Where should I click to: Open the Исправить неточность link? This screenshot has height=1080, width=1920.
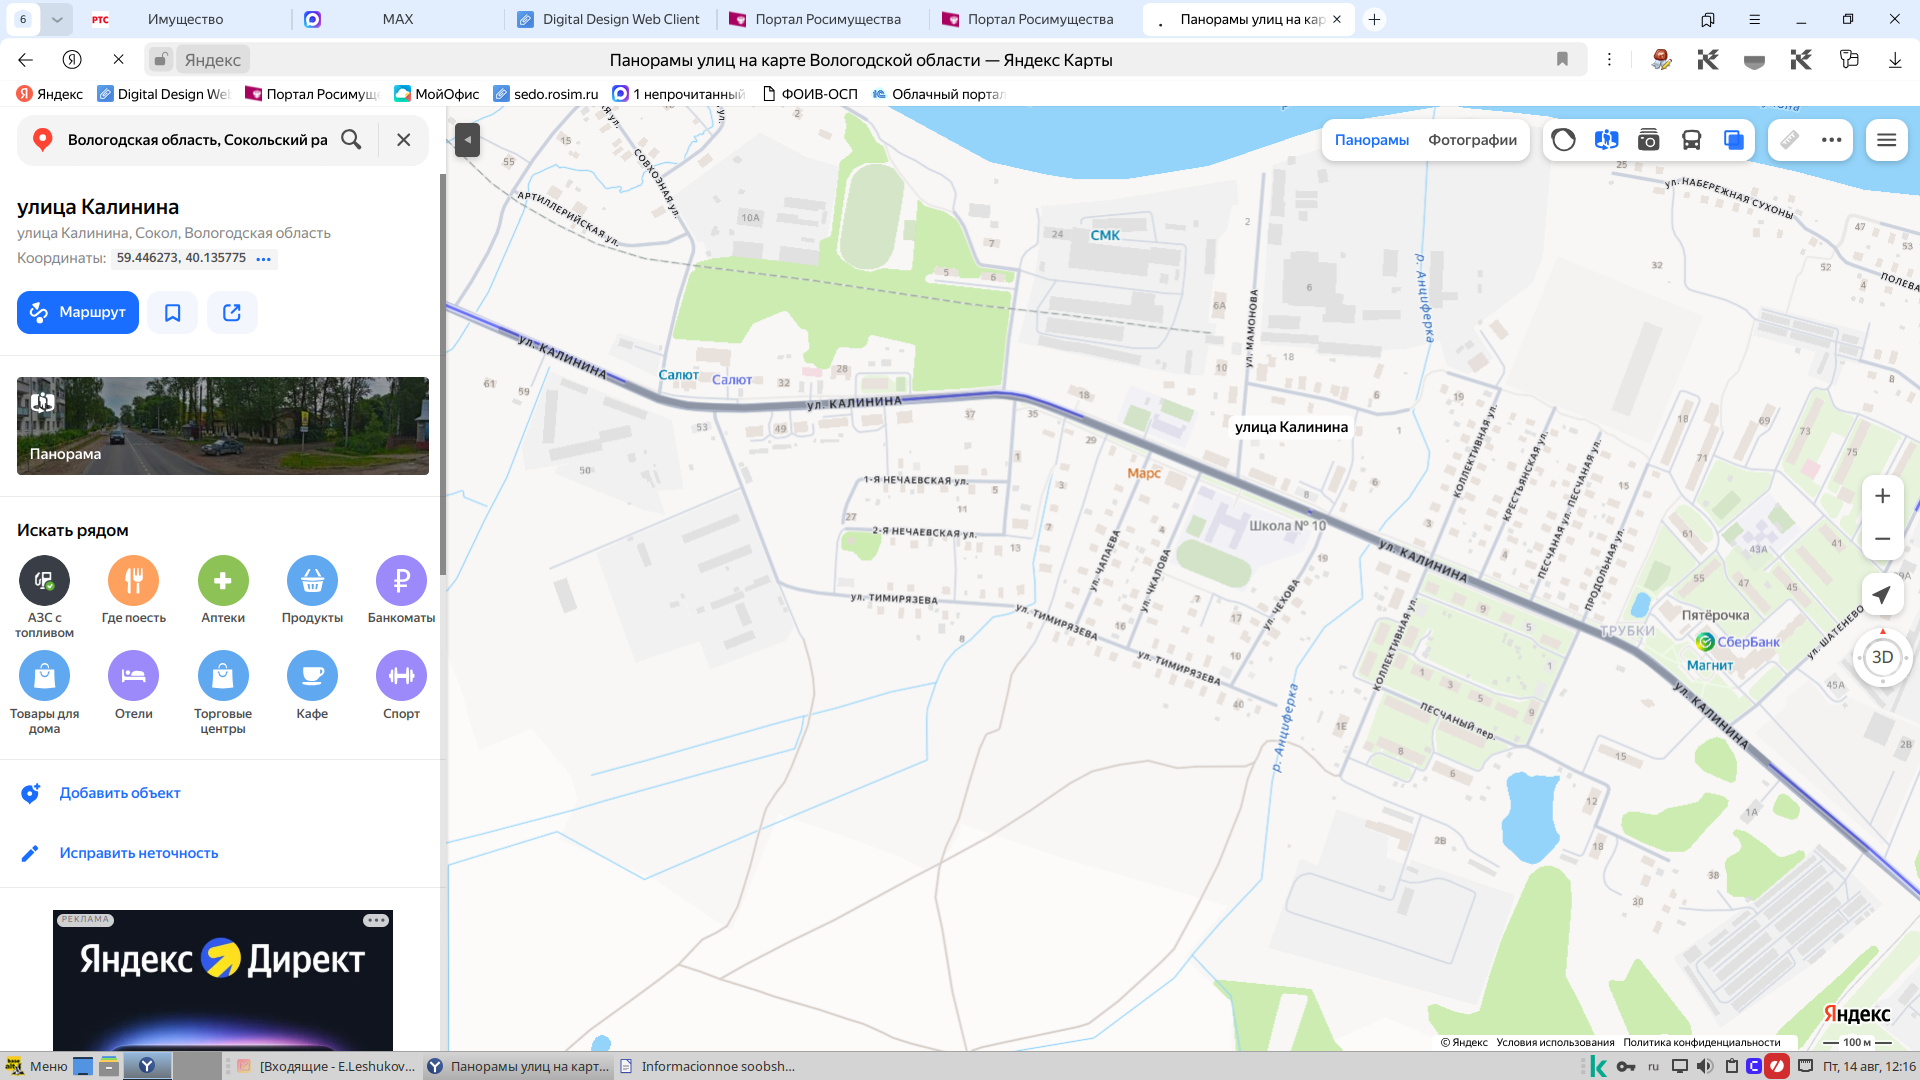[138, 853]
